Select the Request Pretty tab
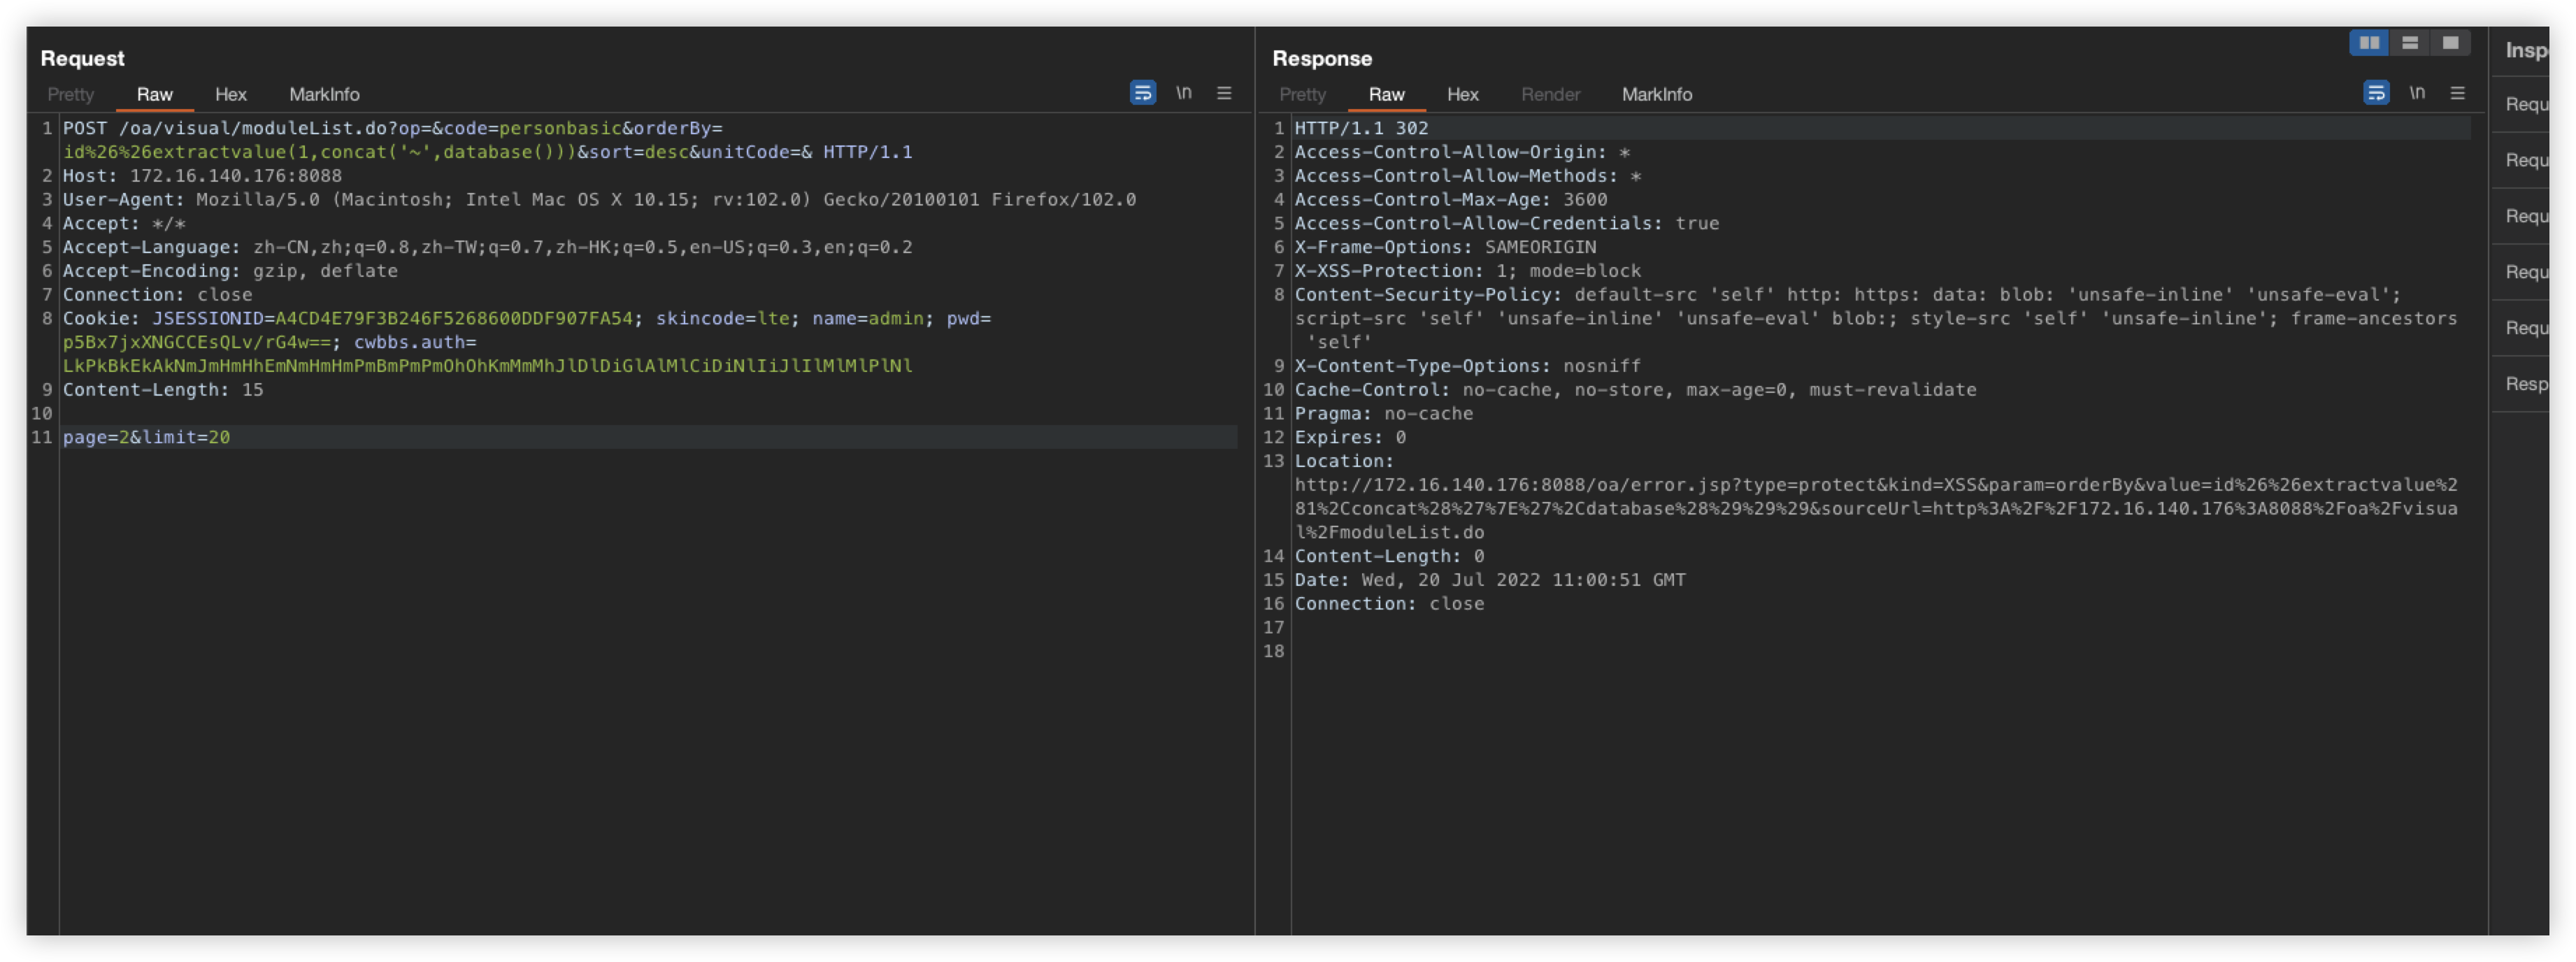The image size is (2576, 962). click(70, 94)
